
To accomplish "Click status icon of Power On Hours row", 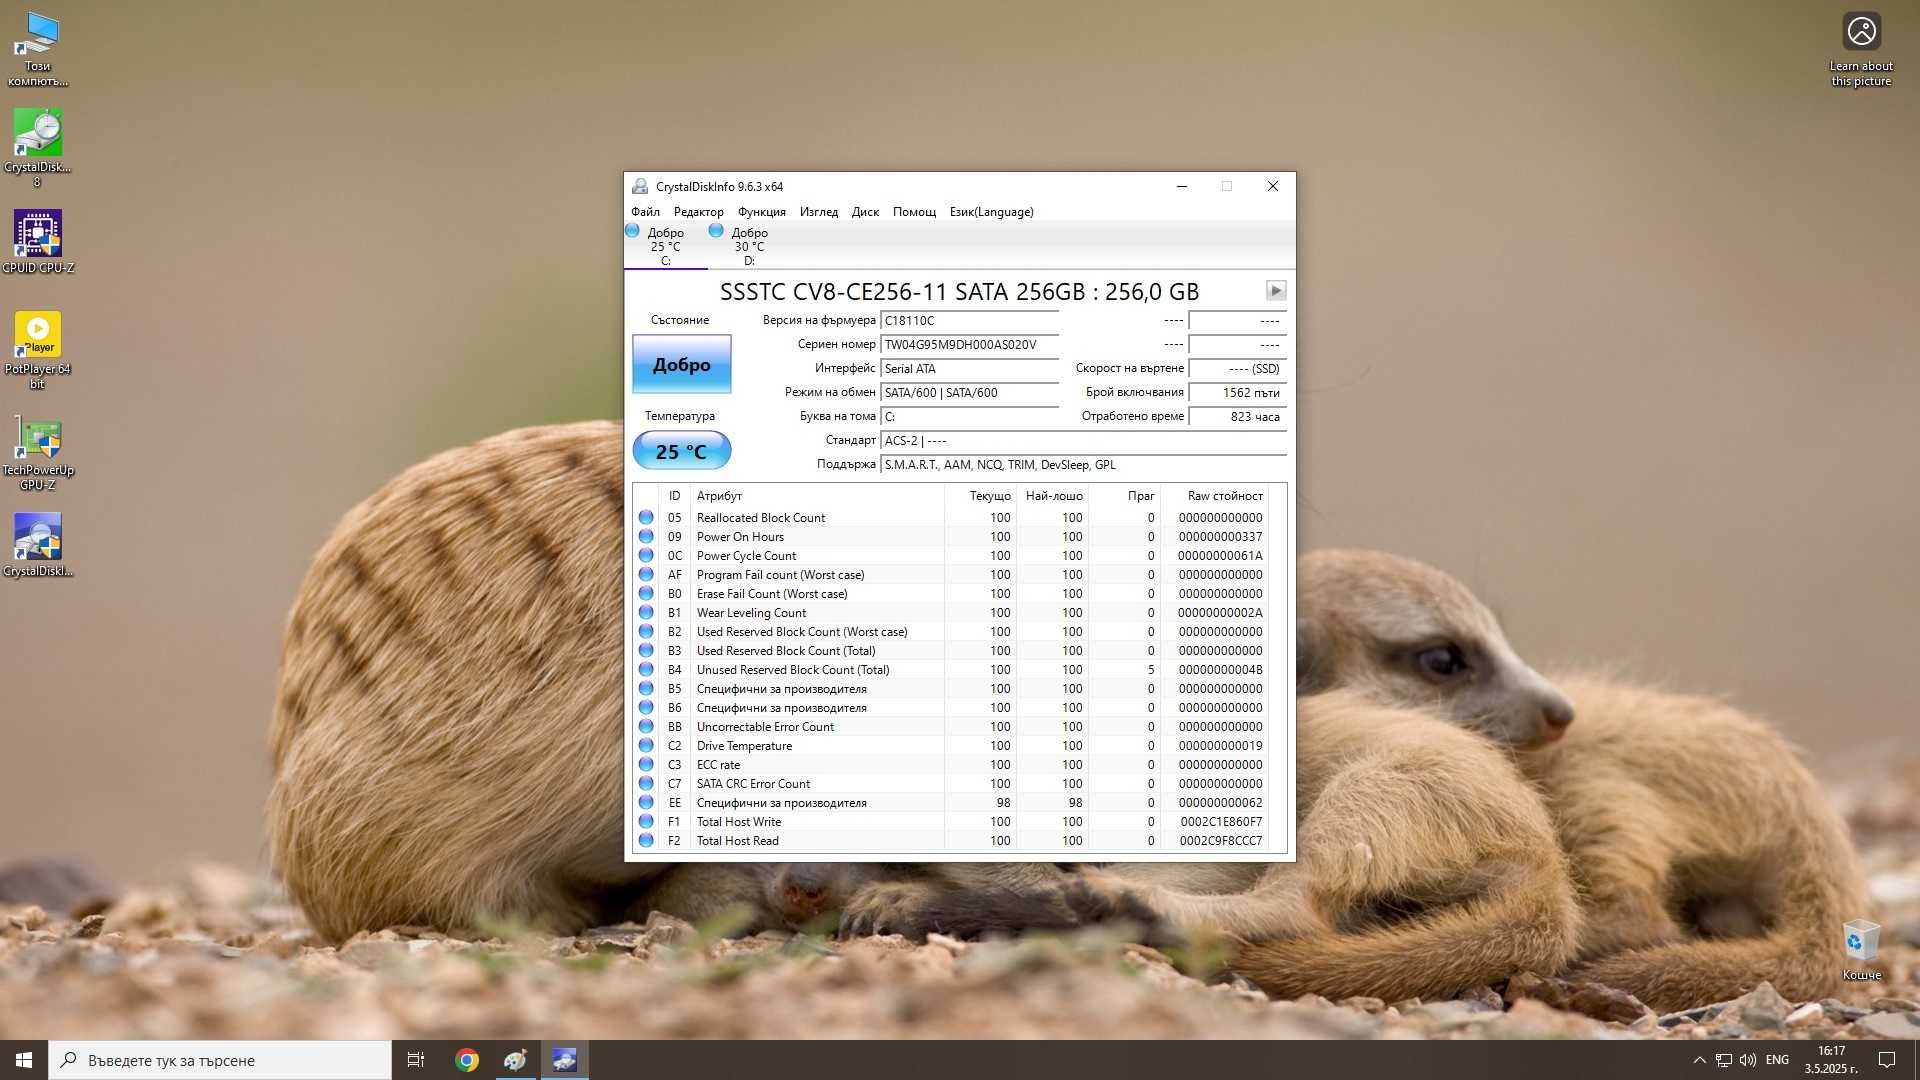I will (646, 536).
